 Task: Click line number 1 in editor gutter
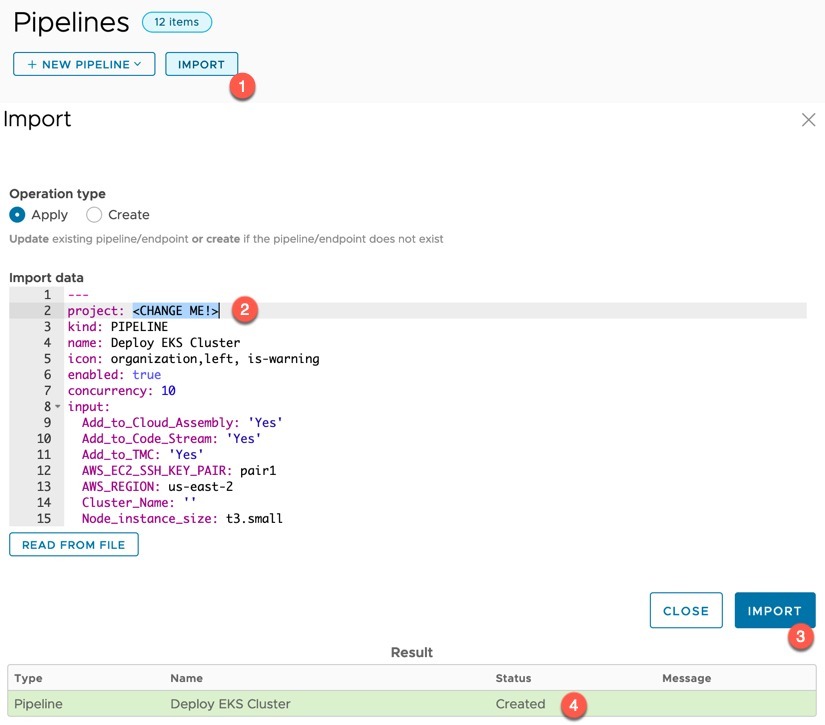coord(47,295)
